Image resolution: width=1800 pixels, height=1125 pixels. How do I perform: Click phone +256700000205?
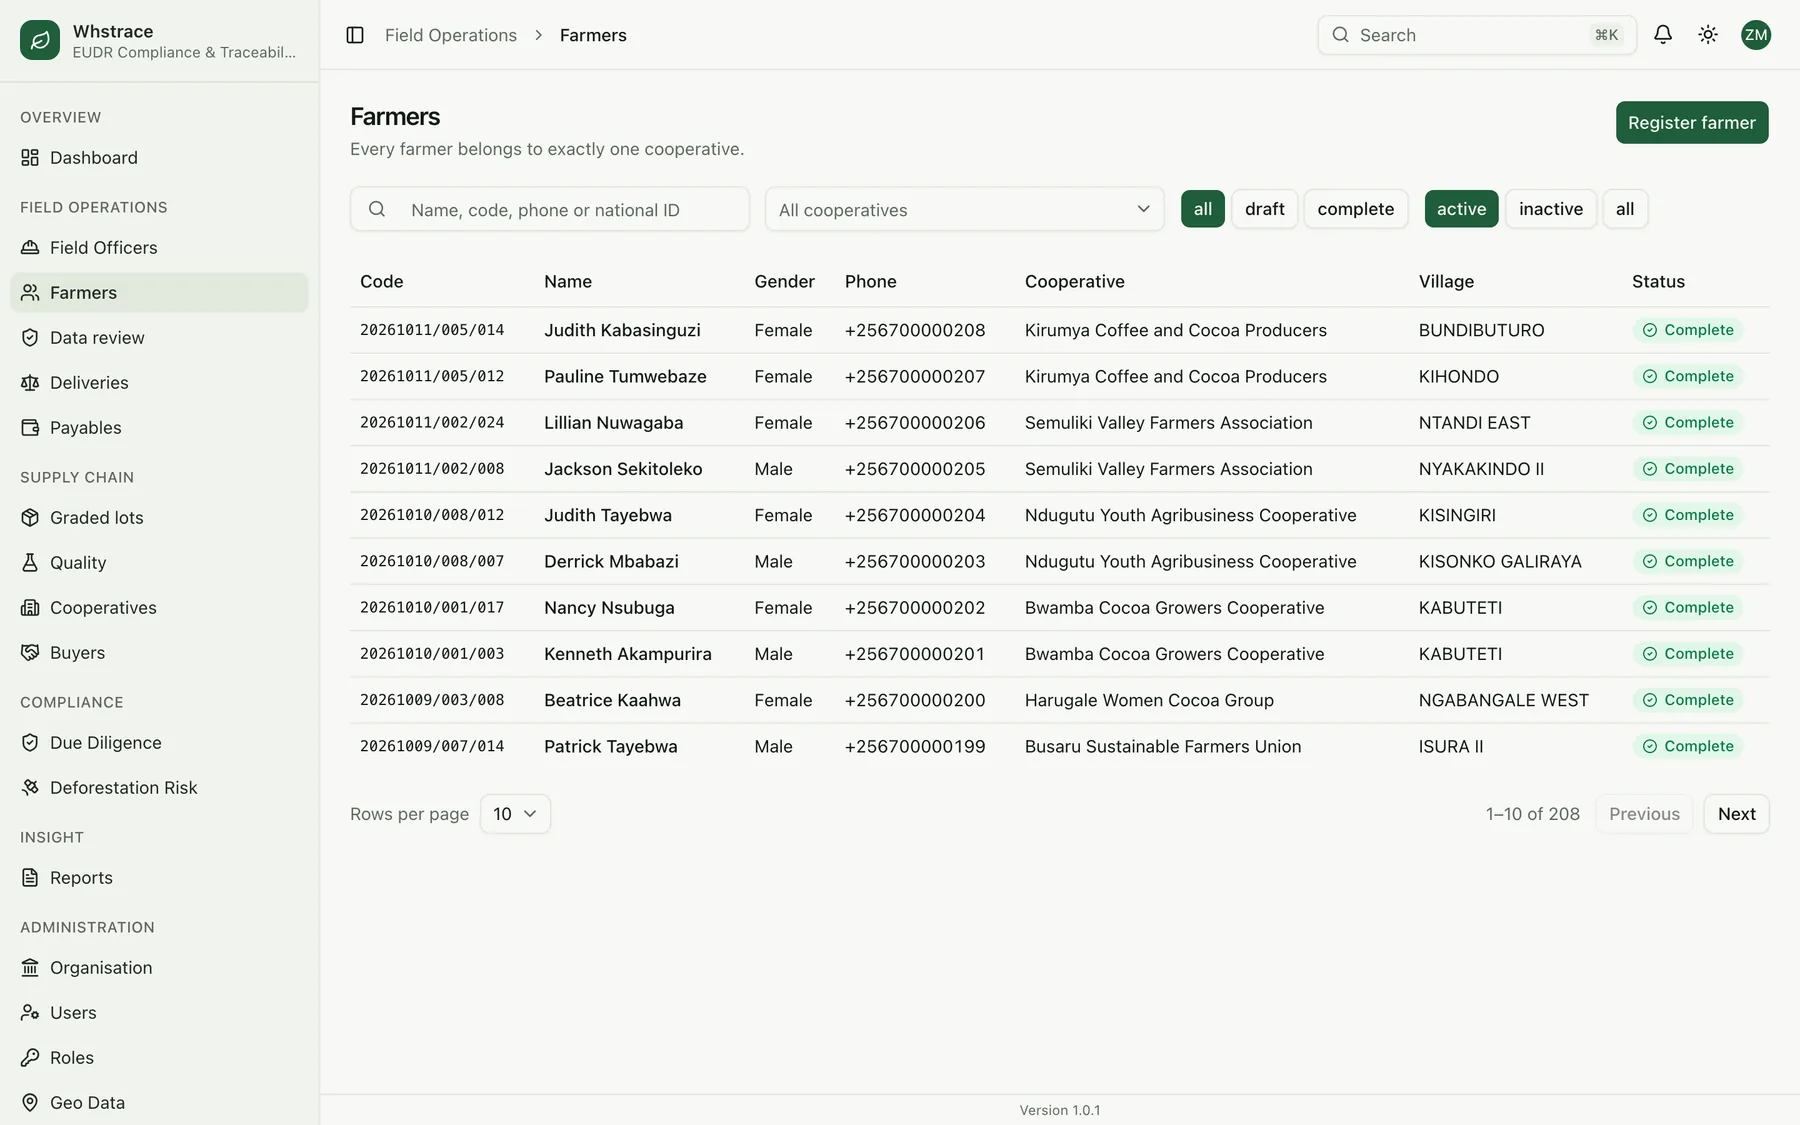915,469
